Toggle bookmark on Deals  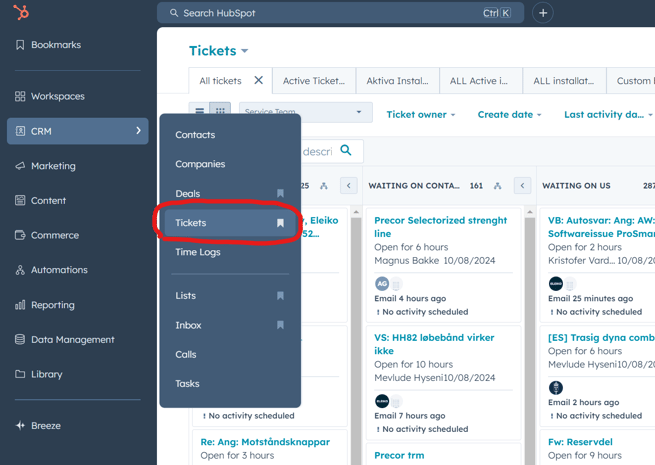pyautogui.click(x=280, y=193)
